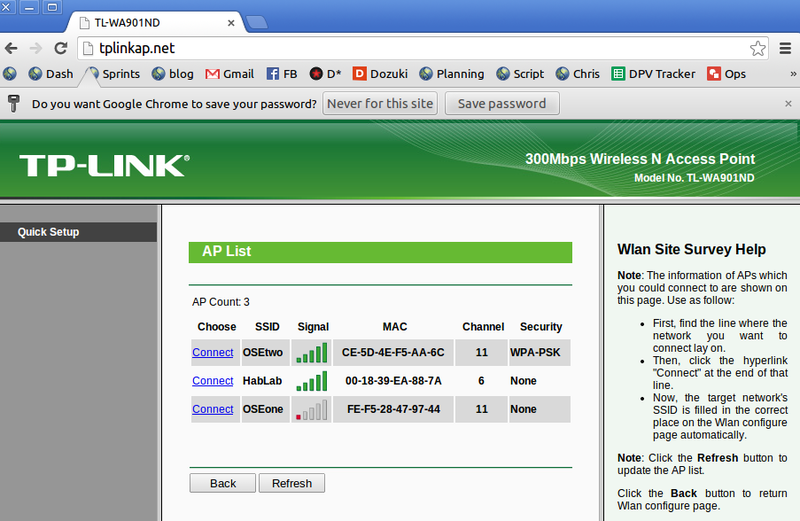The height and width of the screenshot is (521, 800).
Task: Connect to the OSEtwo network
Action: pyautogui.click(x=213, y=353)
